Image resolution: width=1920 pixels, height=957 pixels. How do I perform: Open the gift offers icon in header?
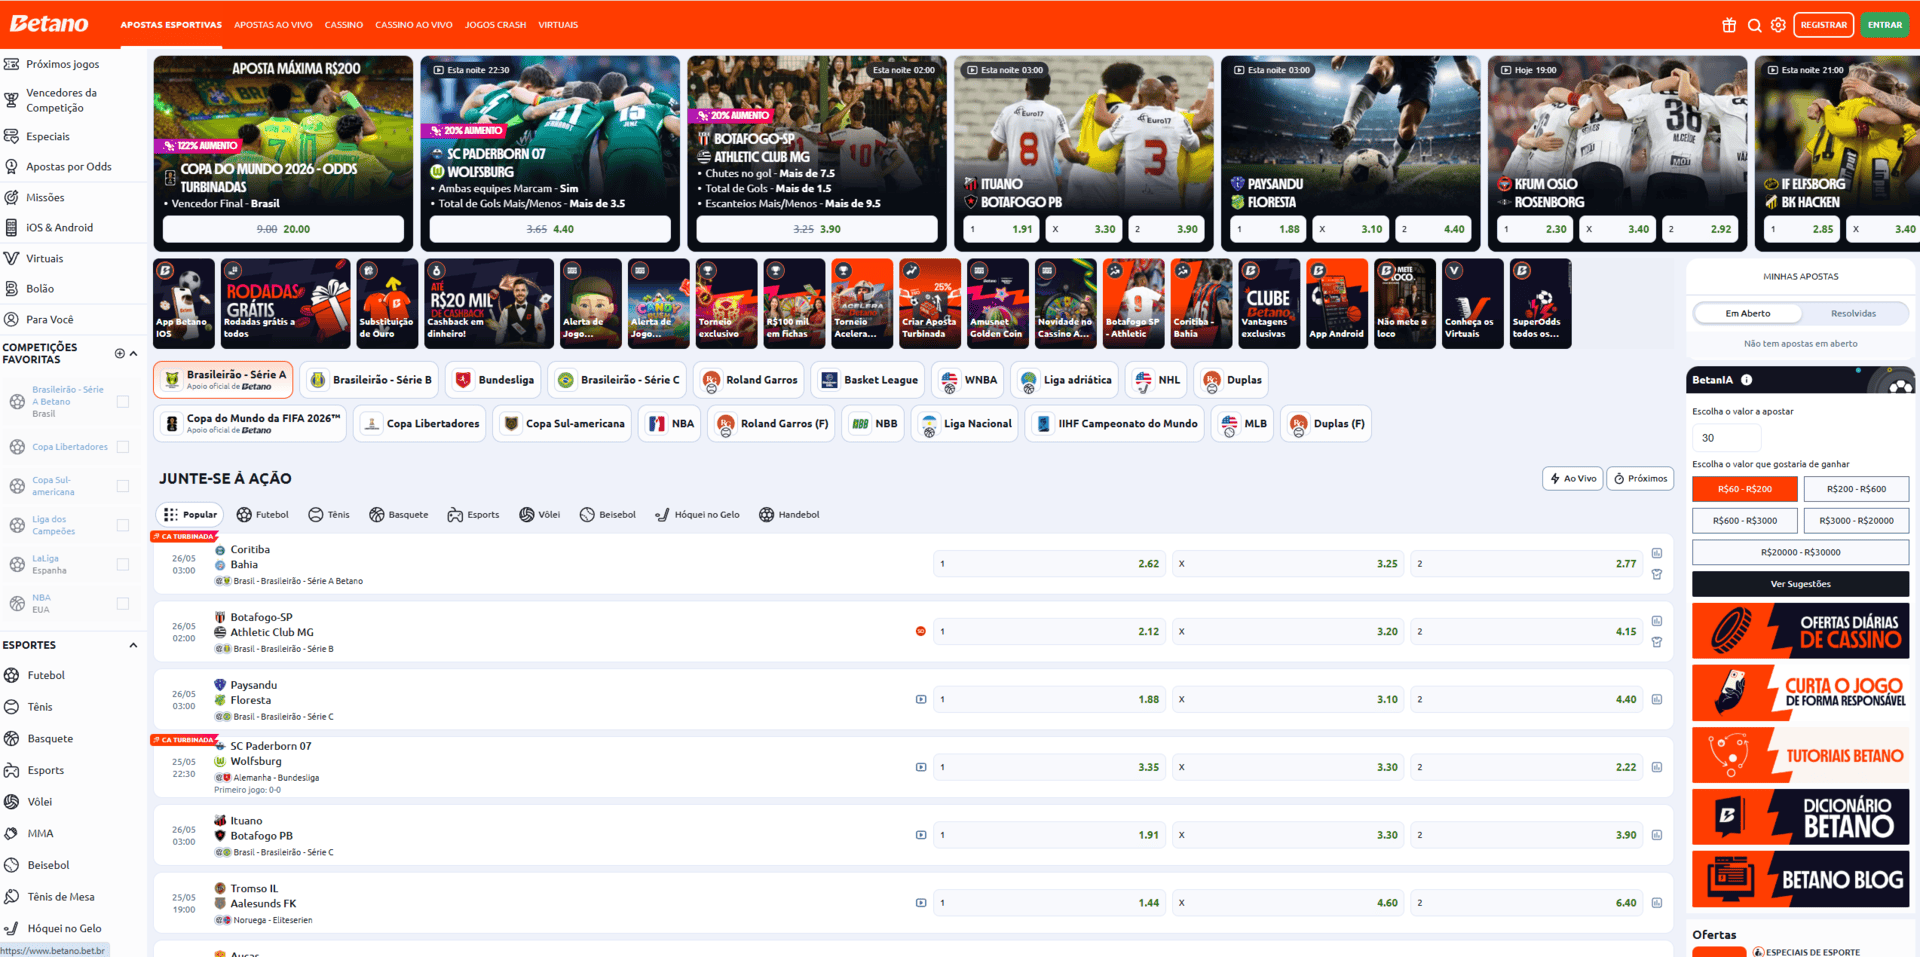coord(1729,25)
